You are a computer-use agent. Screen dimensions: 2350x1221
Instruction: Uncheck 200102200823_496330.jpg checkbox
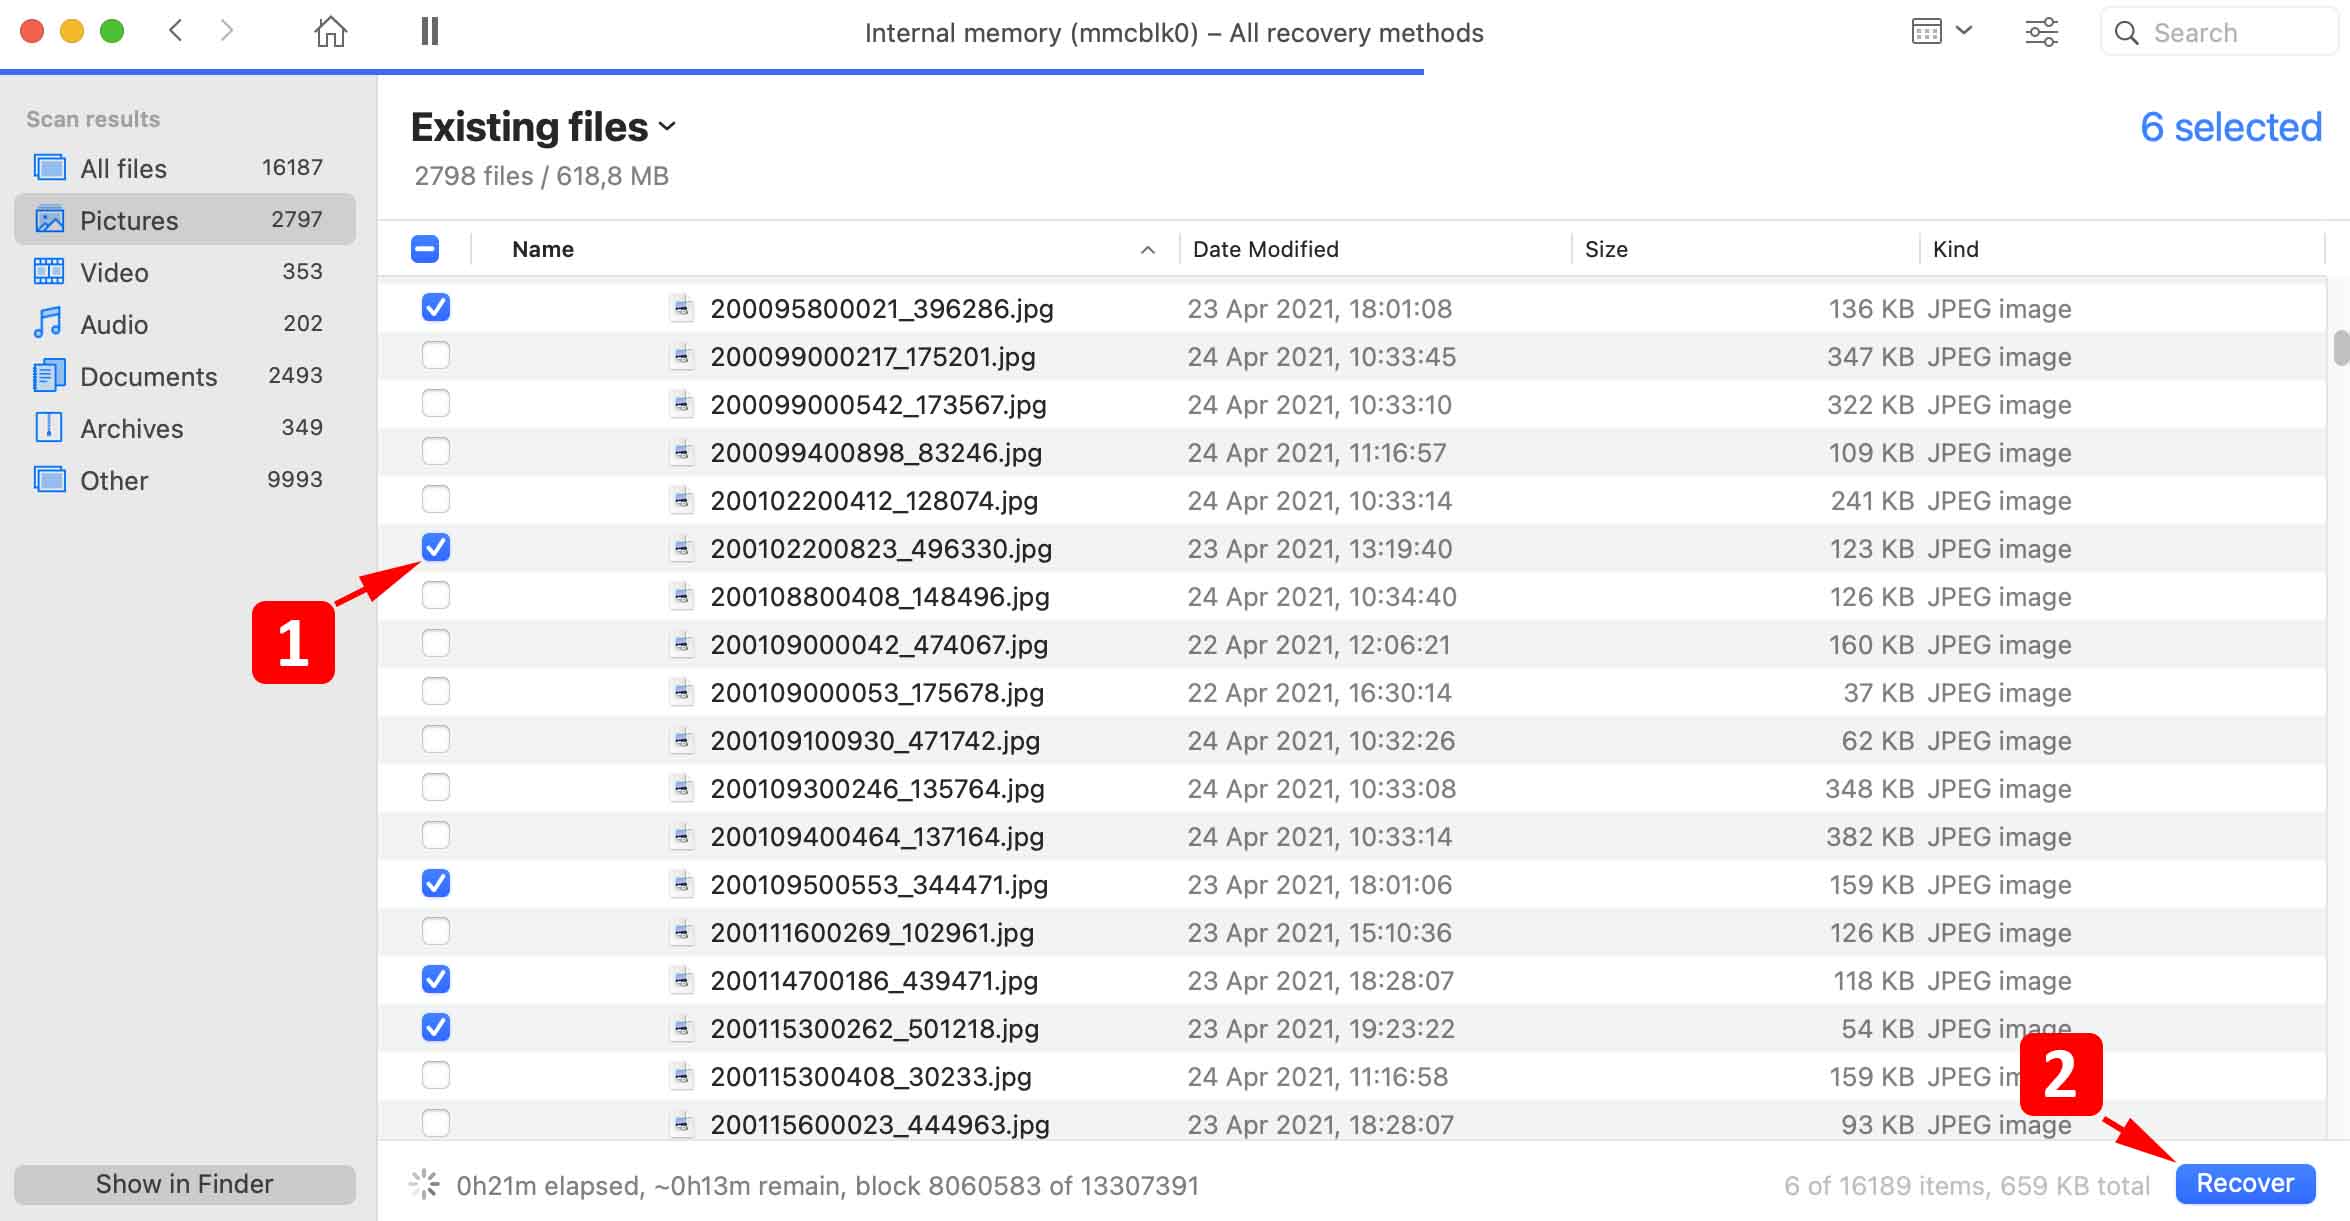[436, 547]
